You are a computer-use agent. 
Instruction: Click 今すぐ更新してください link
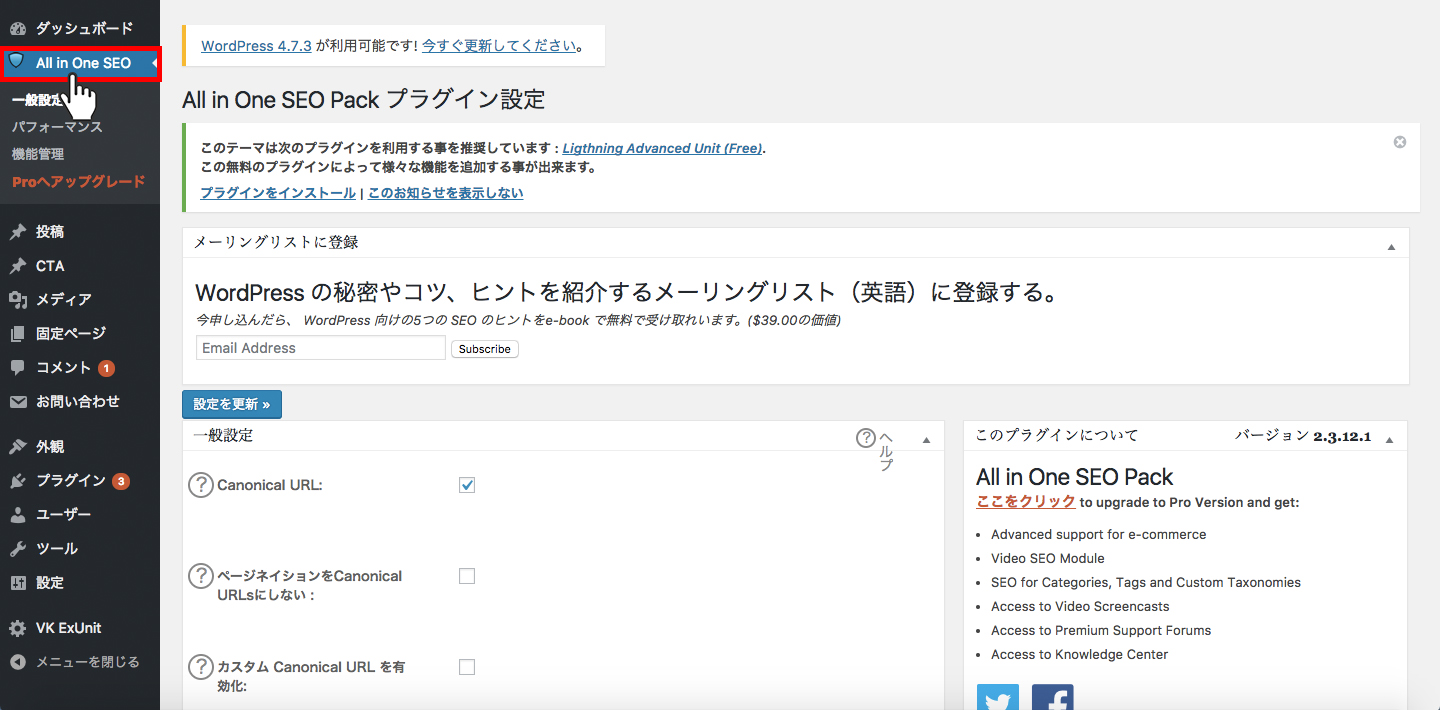pyautogui.click(x=499, y=46)
